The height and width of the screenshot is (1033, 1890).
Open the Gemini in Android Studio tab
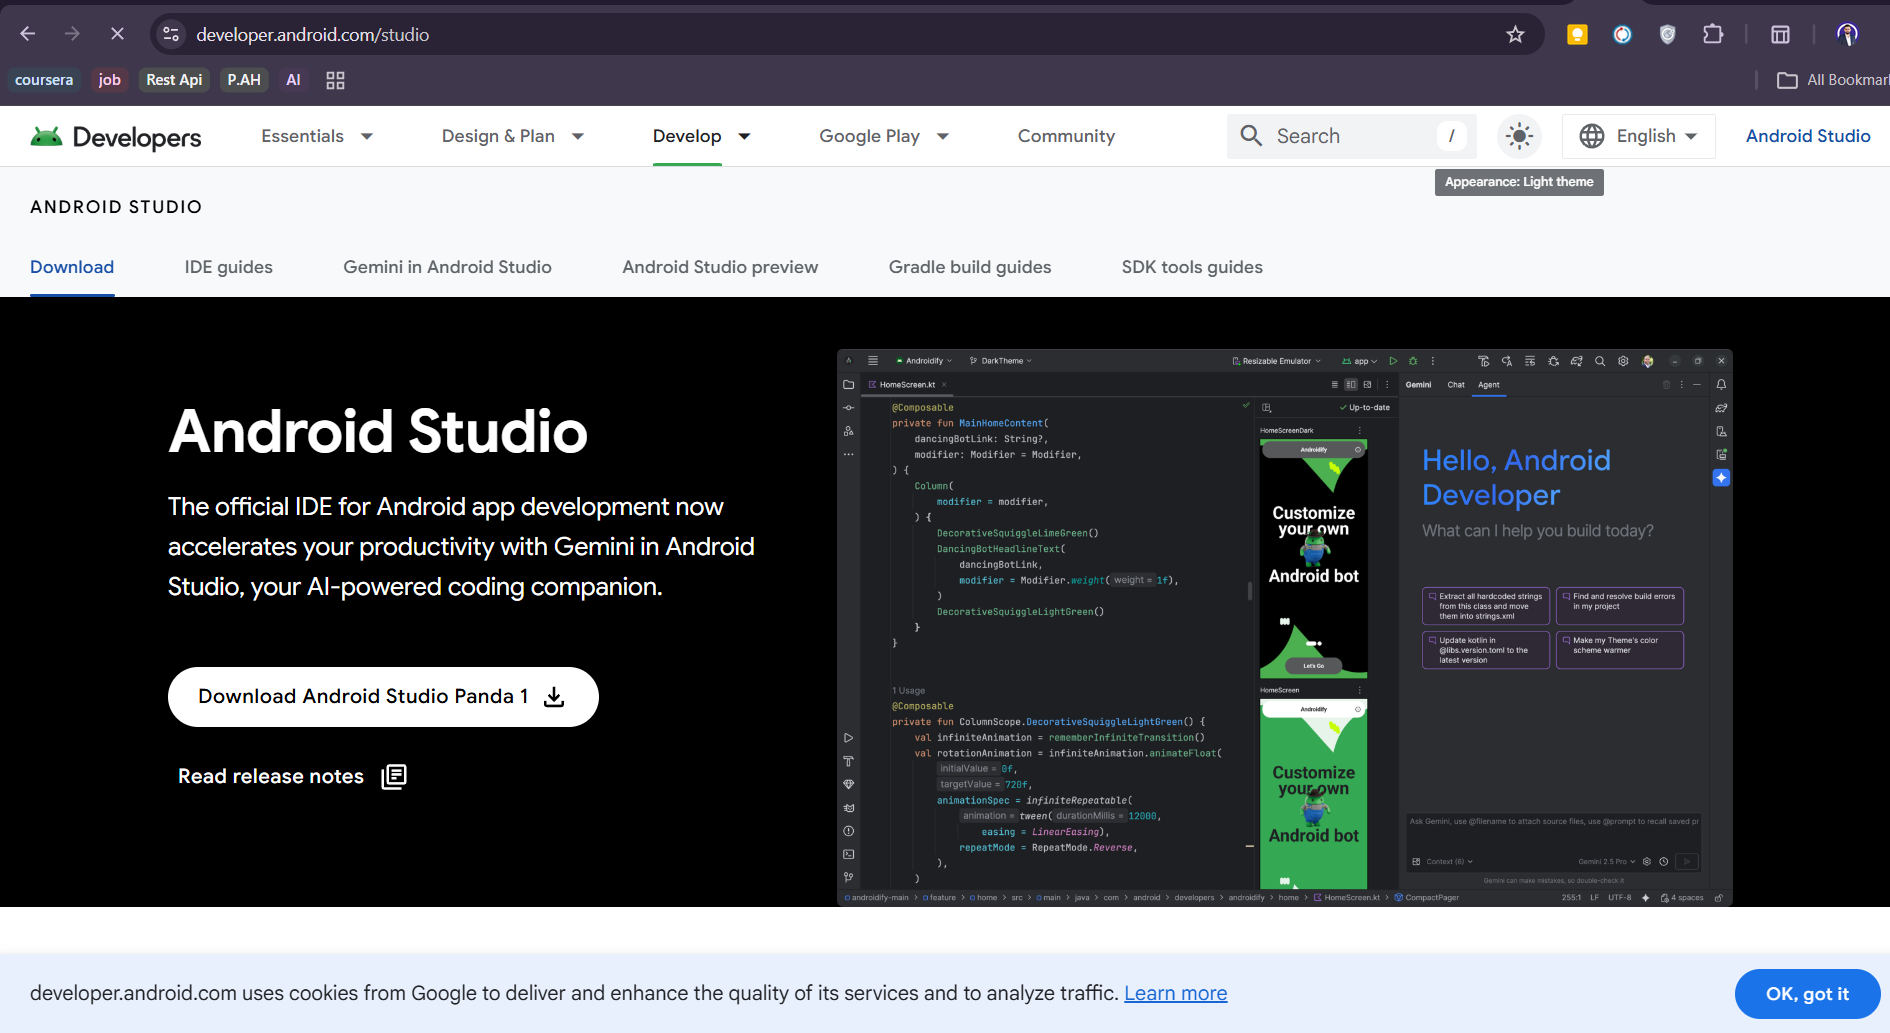click(x=447, y=267)
